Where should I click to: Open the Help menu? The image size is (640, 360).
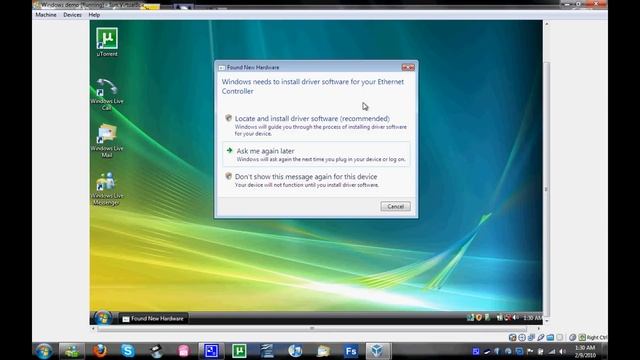click(94, 15)
